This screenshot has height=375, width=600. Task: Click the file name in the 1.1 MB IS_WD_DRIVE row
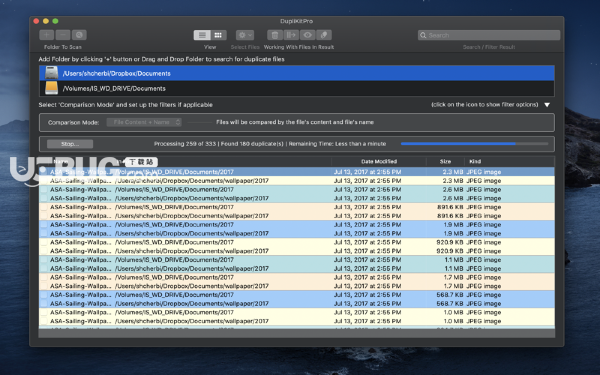click(81, 260)
